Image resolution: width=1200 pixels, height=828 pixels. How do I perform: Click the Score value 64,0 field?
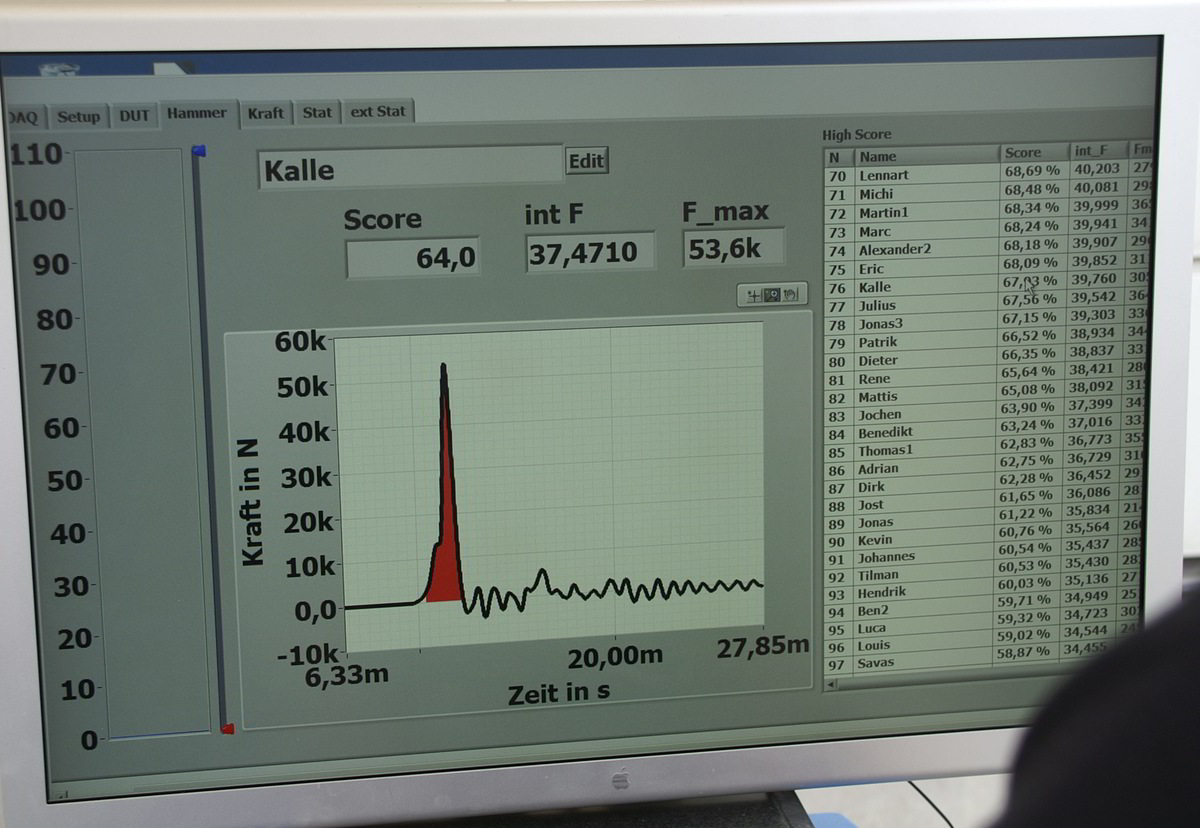click(x=413, y=258)
